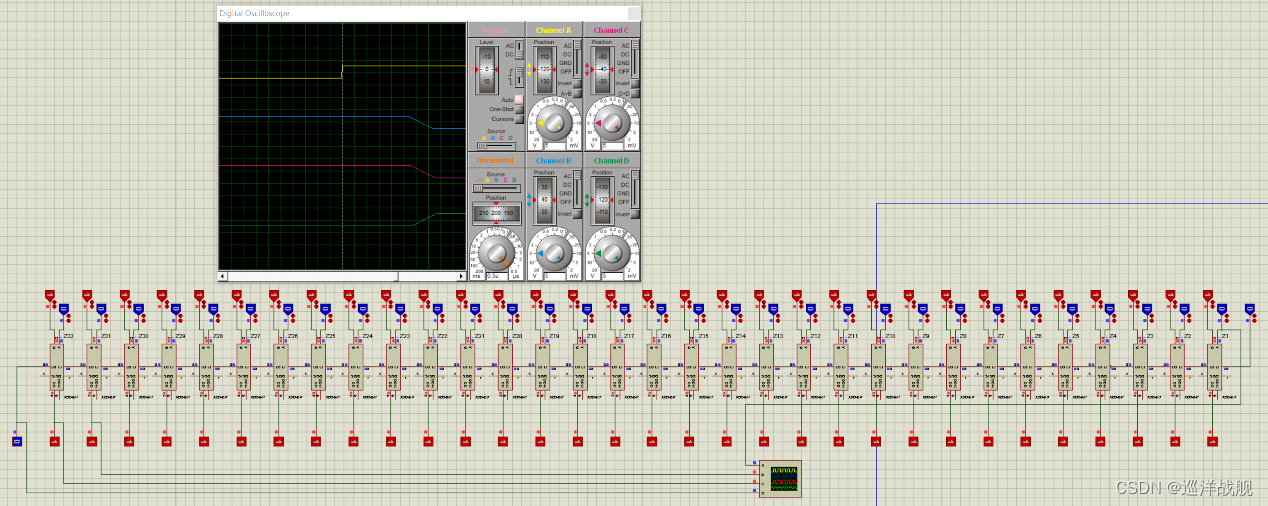Screen dimensions: 1268x506
Task: Click the Trigger level thumbwheel
Action: [485, 69]
